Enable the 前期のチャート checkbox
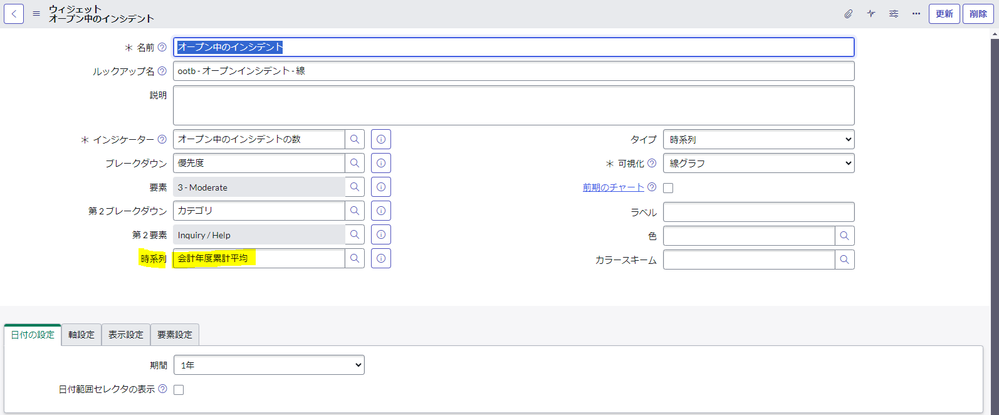This screenshot has height=415, width=999. [x=668, y=188]
